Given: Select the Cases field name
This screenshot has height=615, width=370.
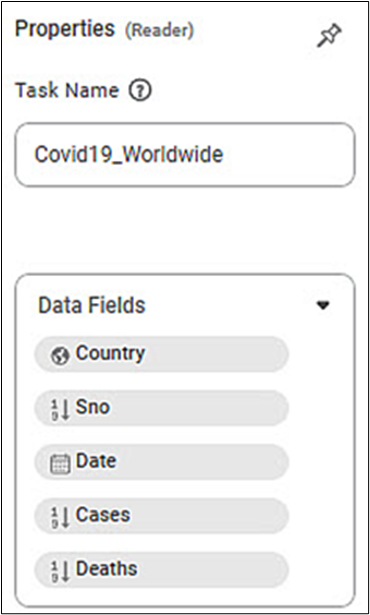Looking at the screenshot, I should [102, 515].
